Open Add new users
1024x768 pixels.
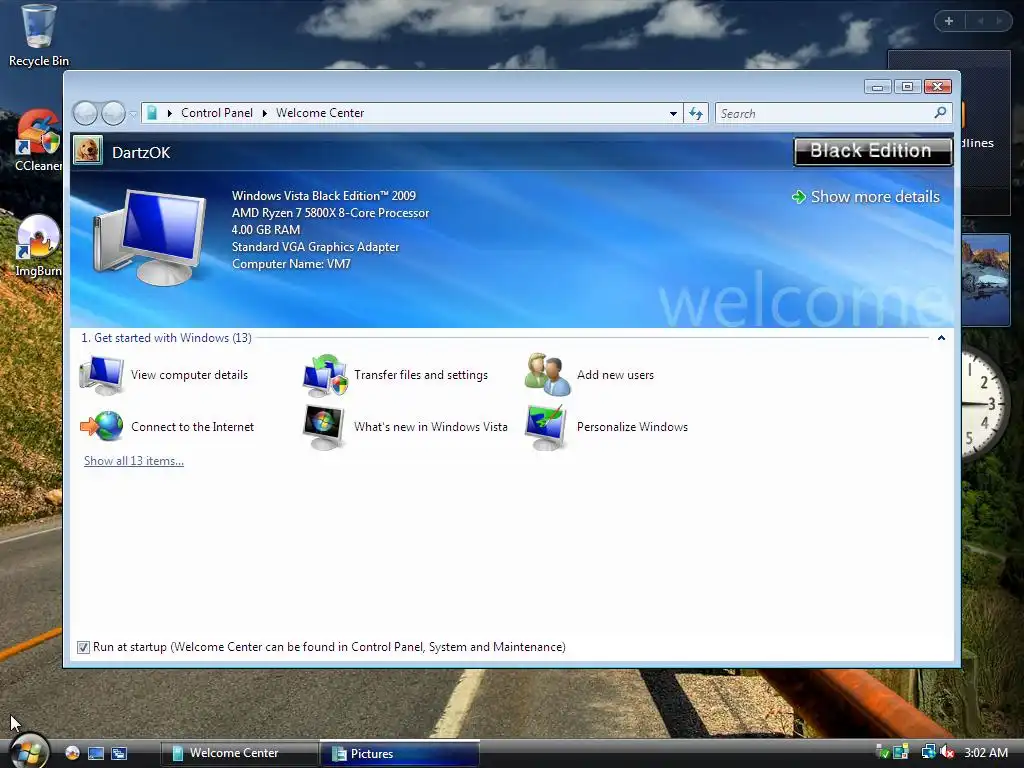[x=590, y=375]
